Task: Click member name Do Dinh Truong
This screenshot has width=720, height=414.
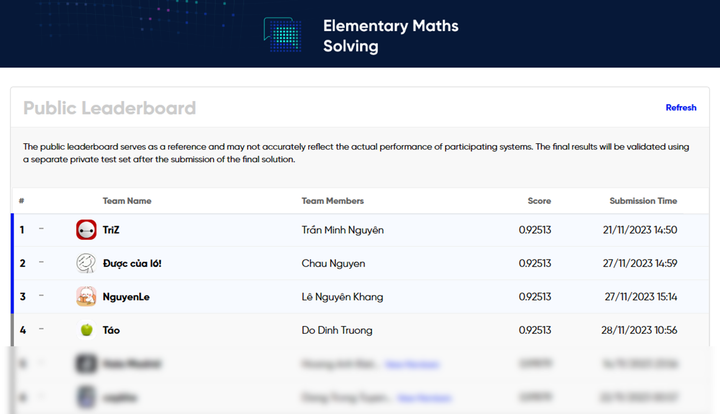Action: pyautogui.click(x=337, y=330)
